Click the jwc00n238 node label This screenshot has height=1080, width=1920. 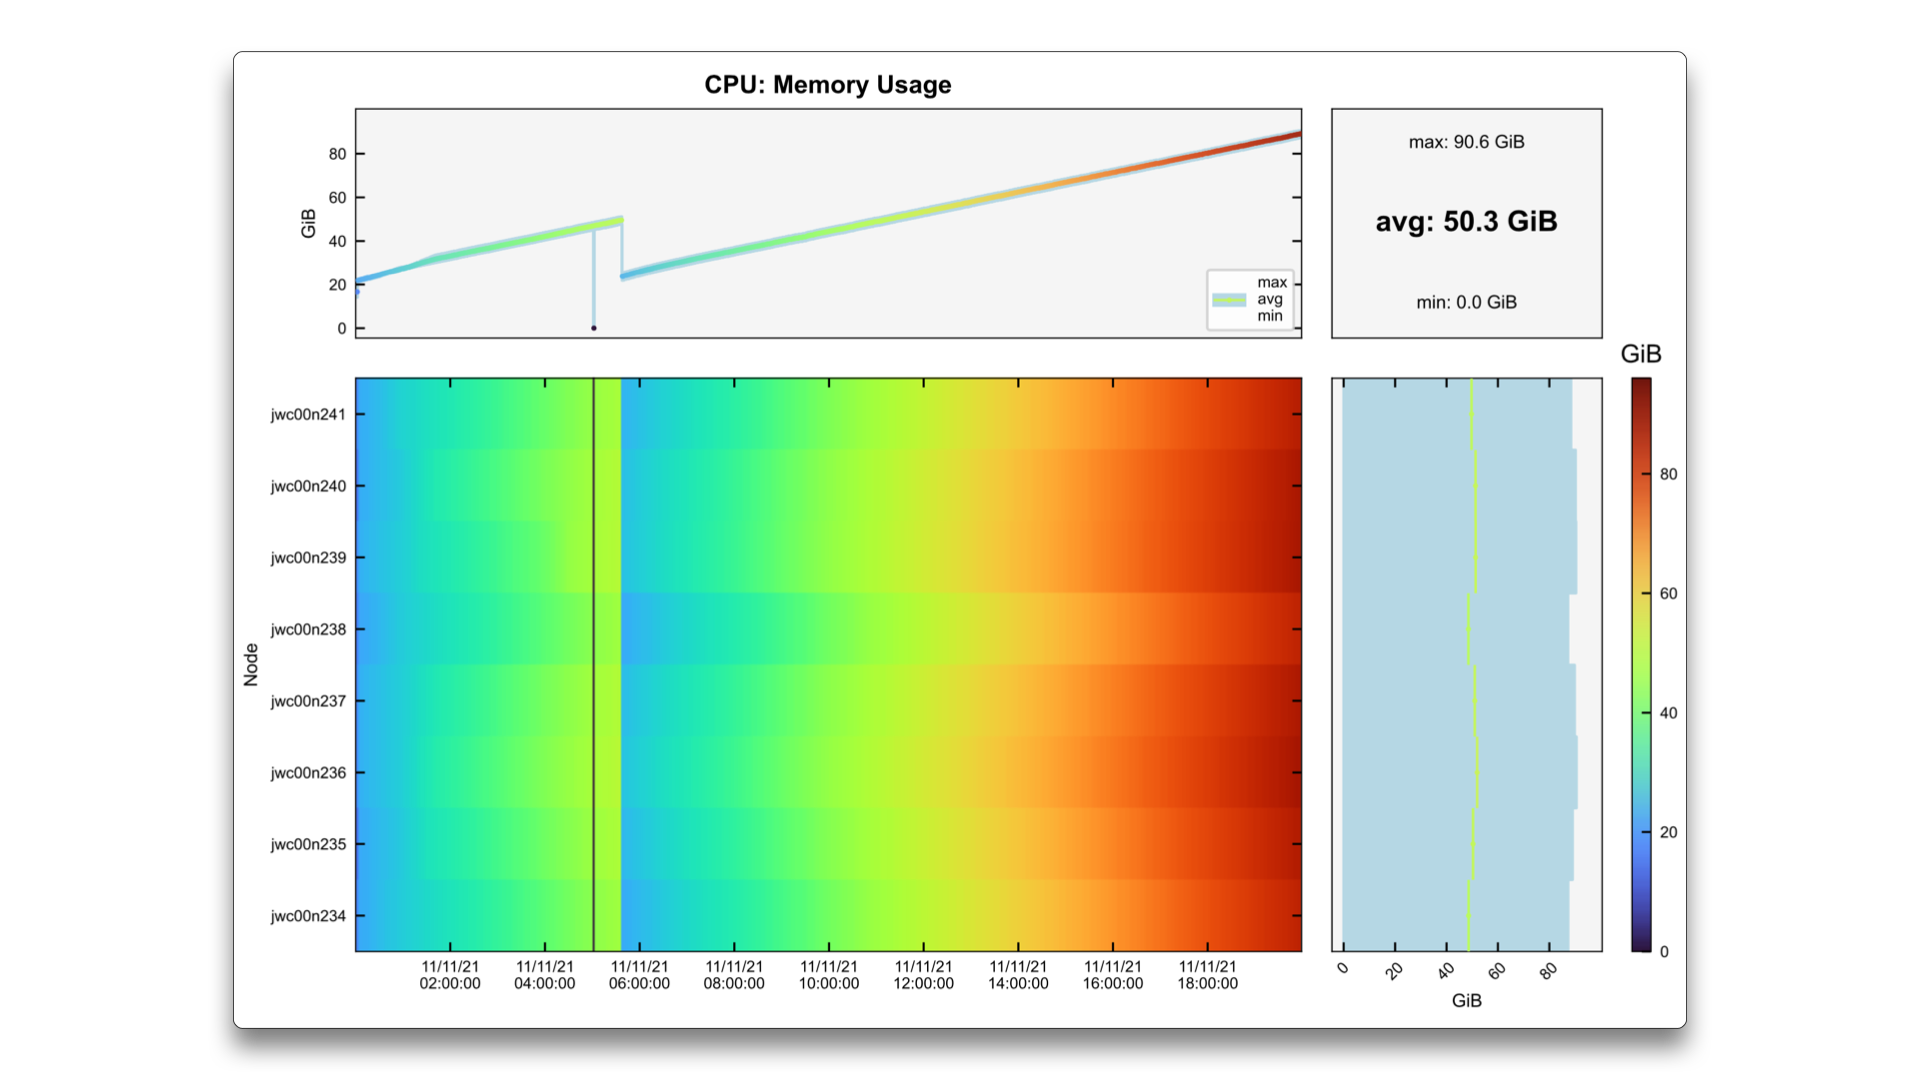point(308,630)
